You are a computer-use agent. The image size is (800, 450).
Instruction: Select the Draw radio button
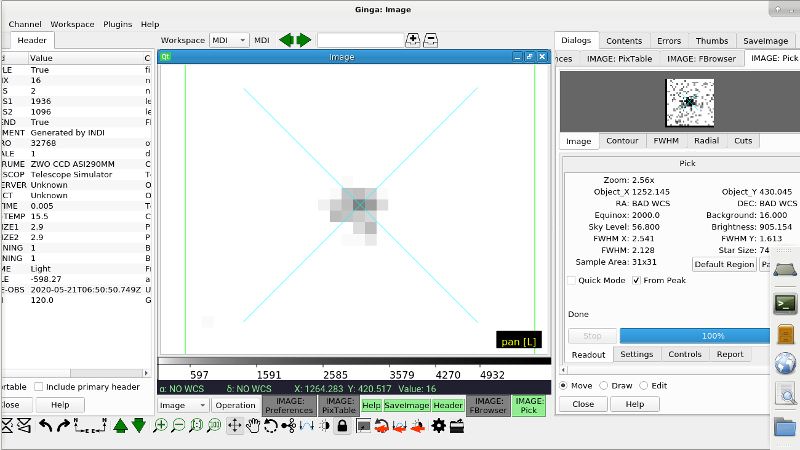pyautogui.click(x=604, y=385)
